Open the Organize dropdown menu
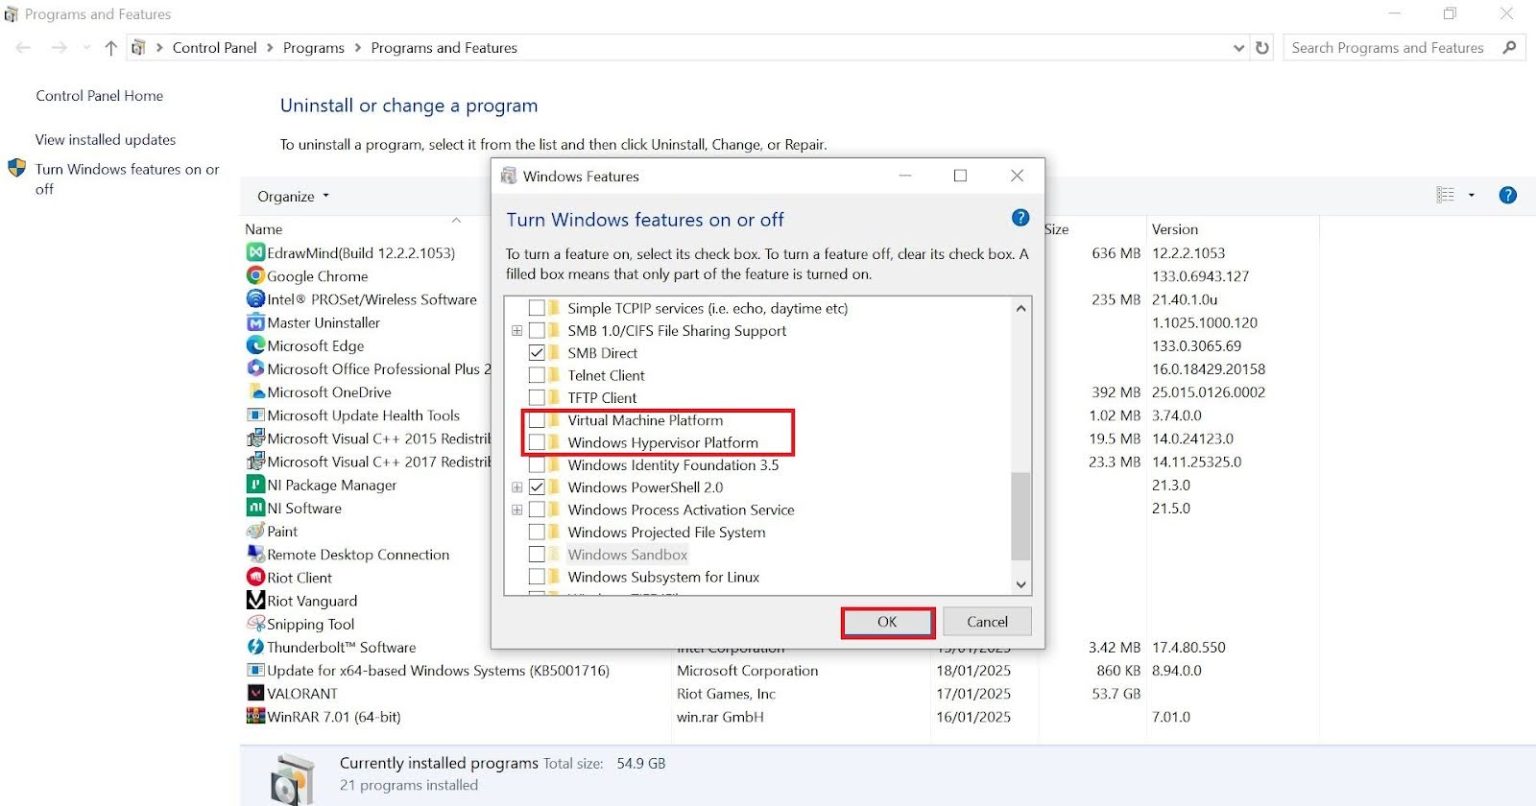The width and height of the screenshot is (1536, 806). (x=293, y=196)
